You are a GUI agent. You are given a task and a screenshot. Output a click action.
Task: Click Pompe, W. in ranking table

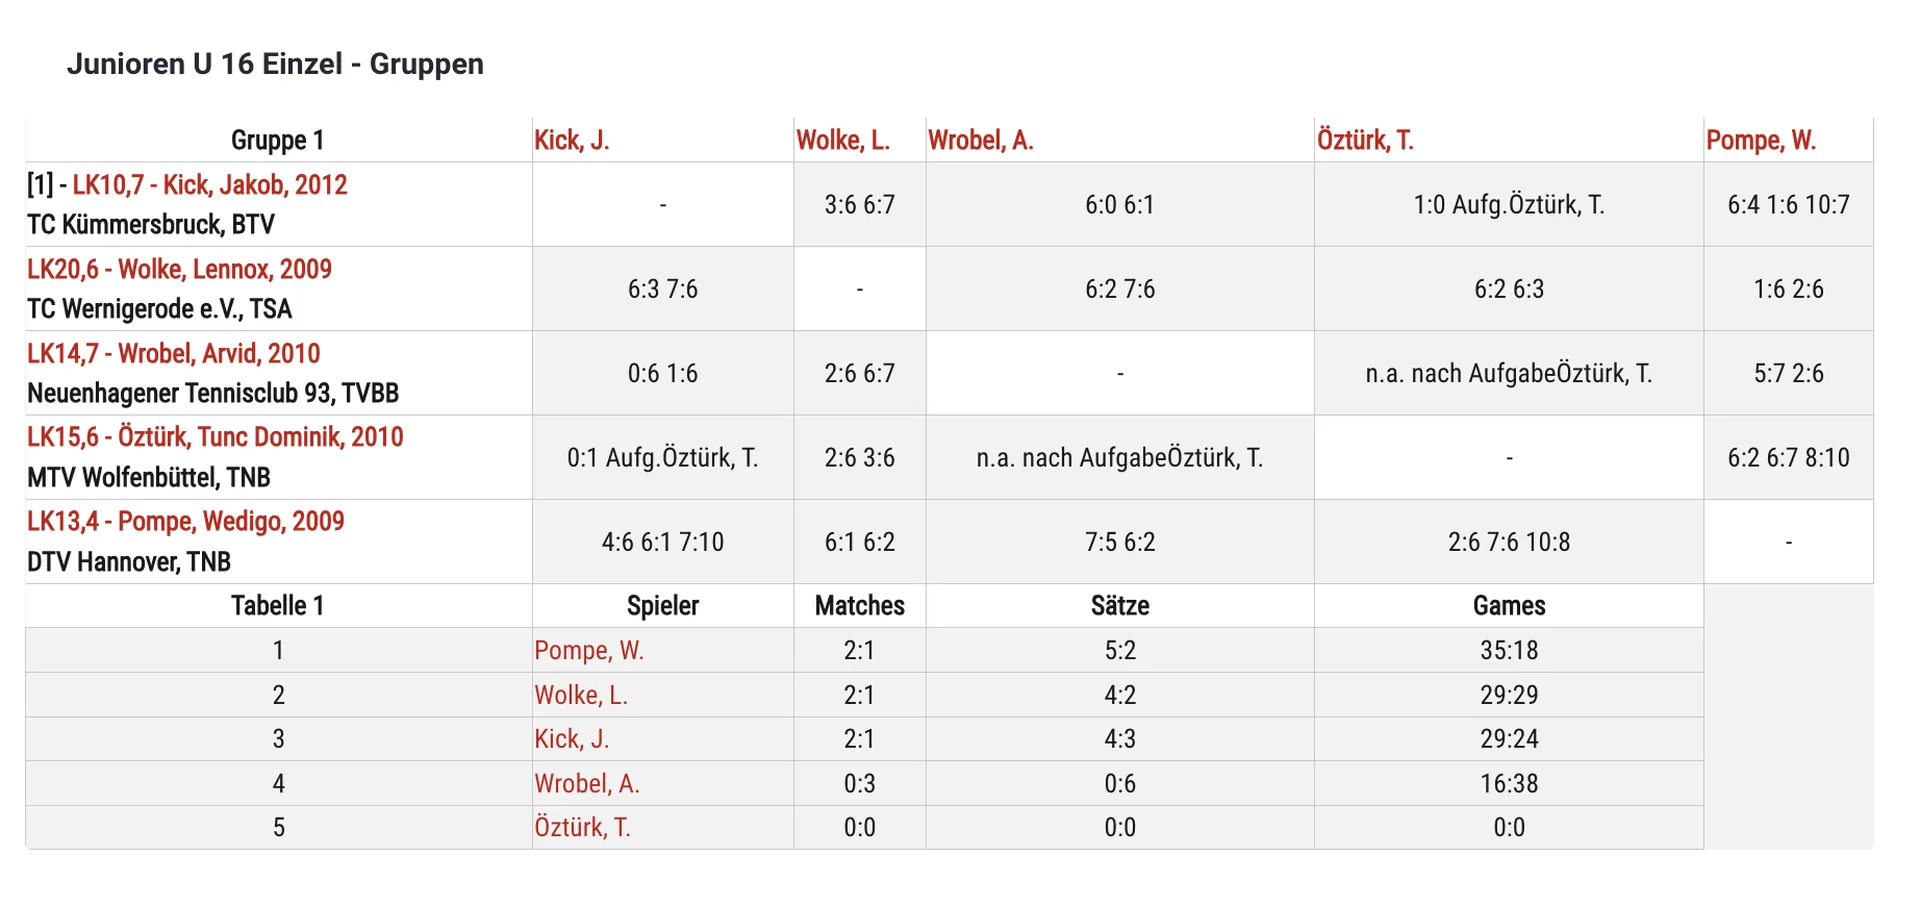coord(588,650)
